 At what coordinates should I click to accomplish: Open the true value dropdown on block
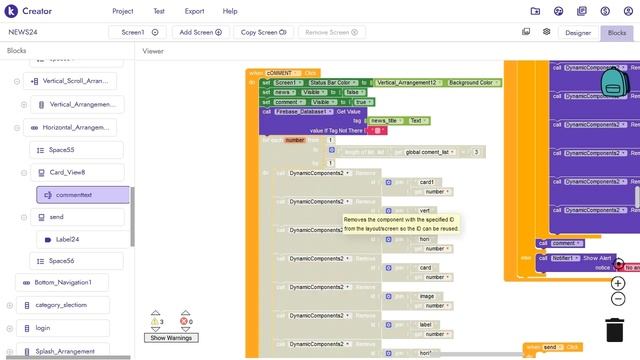click(363, 102)
